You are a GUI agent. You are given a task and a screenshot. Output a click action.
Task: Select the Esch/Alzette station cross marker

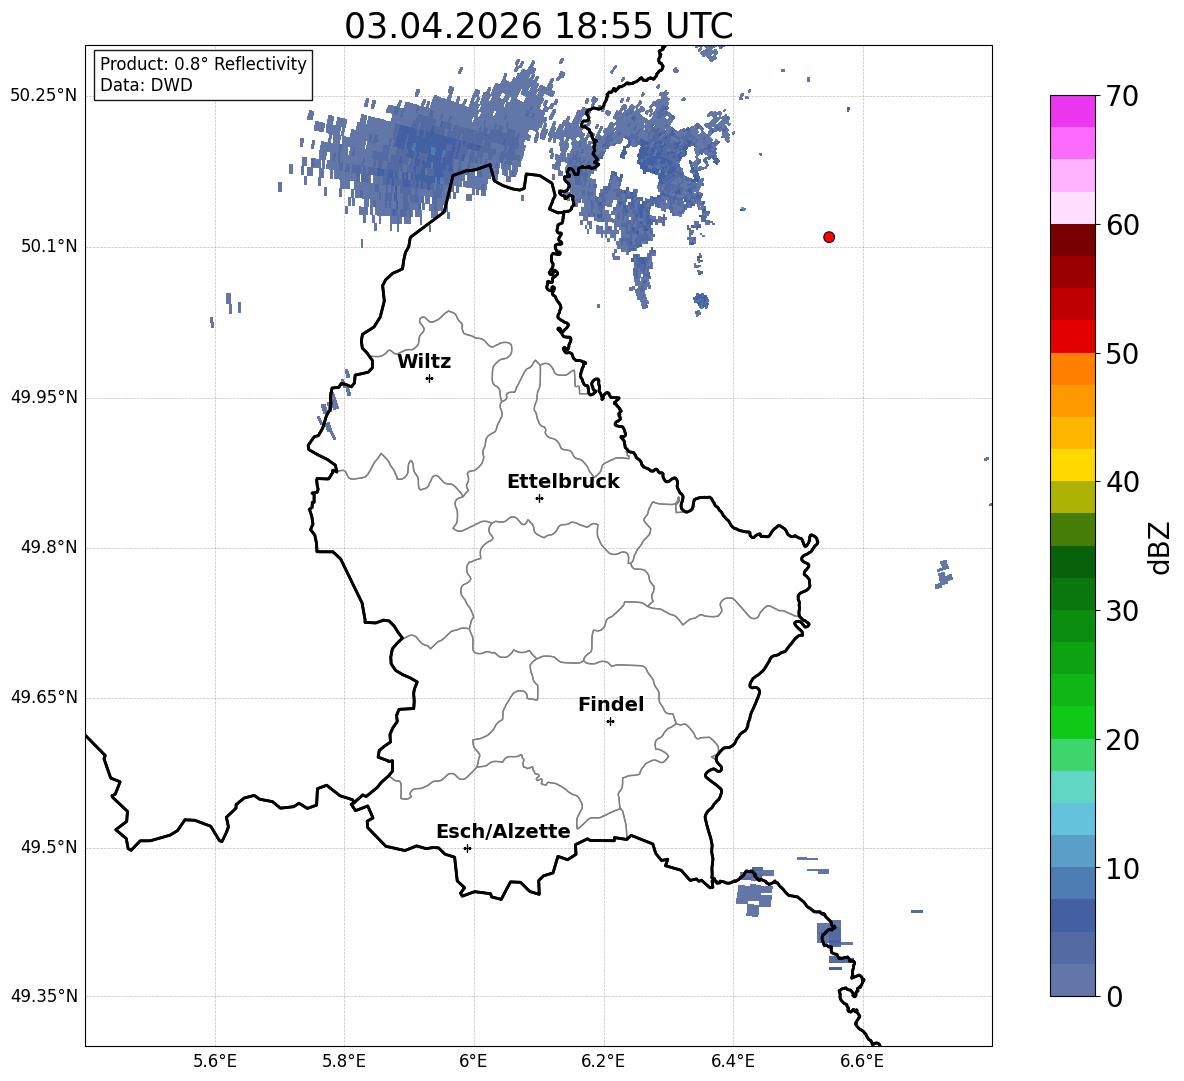click(x=467, y=848)
